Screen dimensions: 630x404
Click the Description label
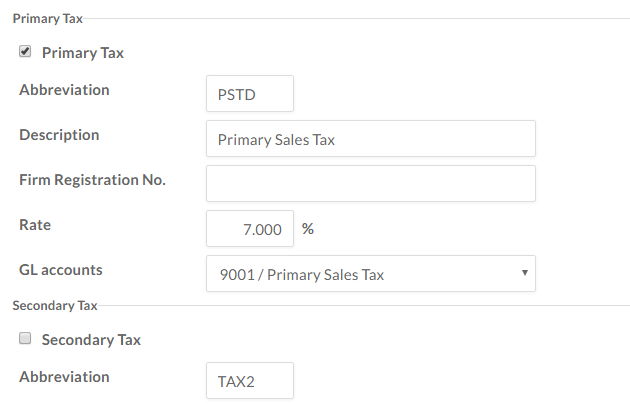pyautogui.click(x=59, y=135)
